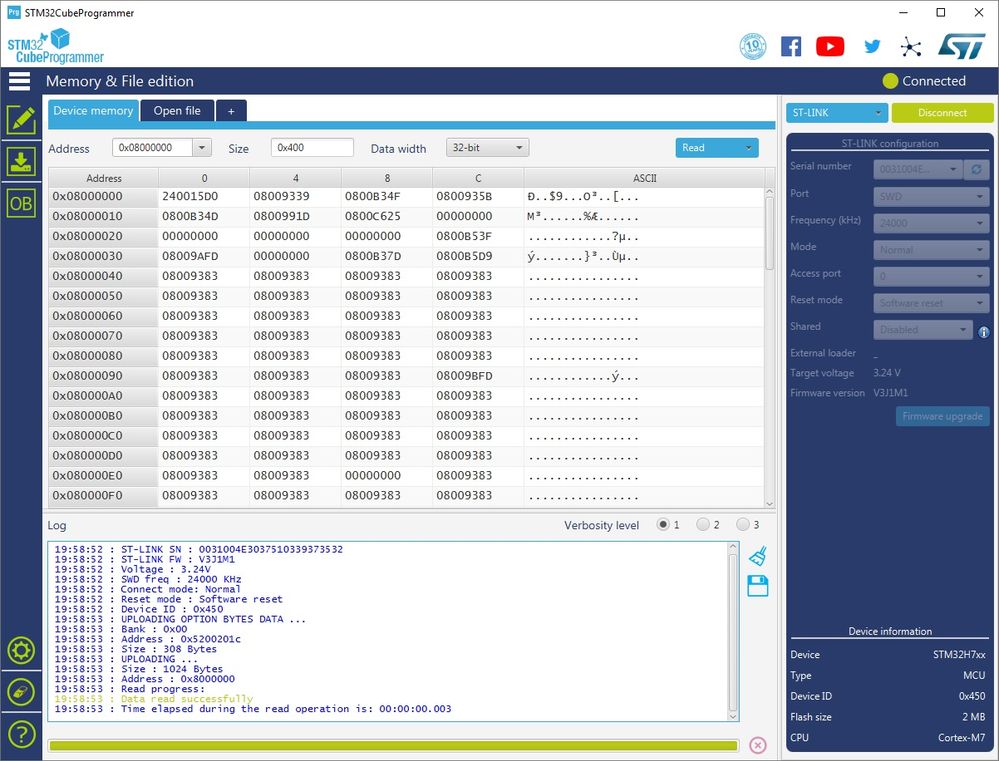Click the Address column header
The height and width of the screenshot is (761, 999).
click(103, 178)
